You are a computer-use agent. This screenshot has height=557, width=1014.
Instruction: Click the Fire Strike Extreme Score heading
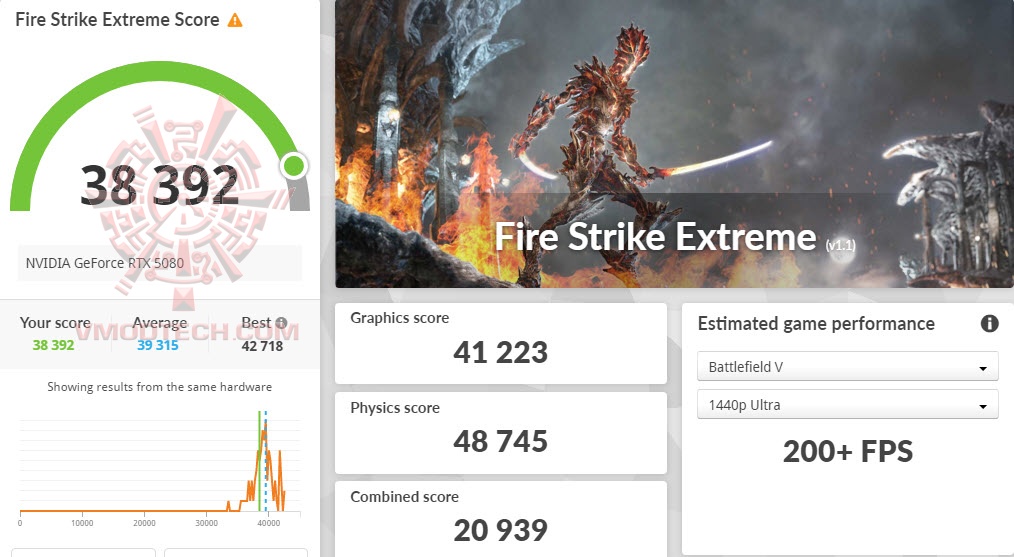pos(117,19)
